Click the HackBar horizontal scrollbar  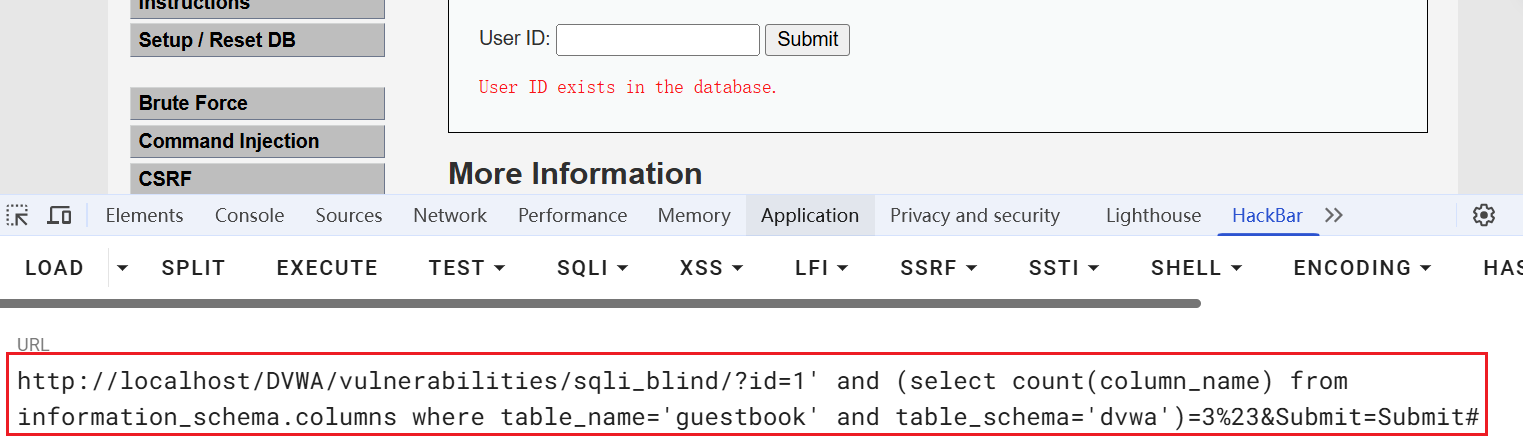point(600,303)
